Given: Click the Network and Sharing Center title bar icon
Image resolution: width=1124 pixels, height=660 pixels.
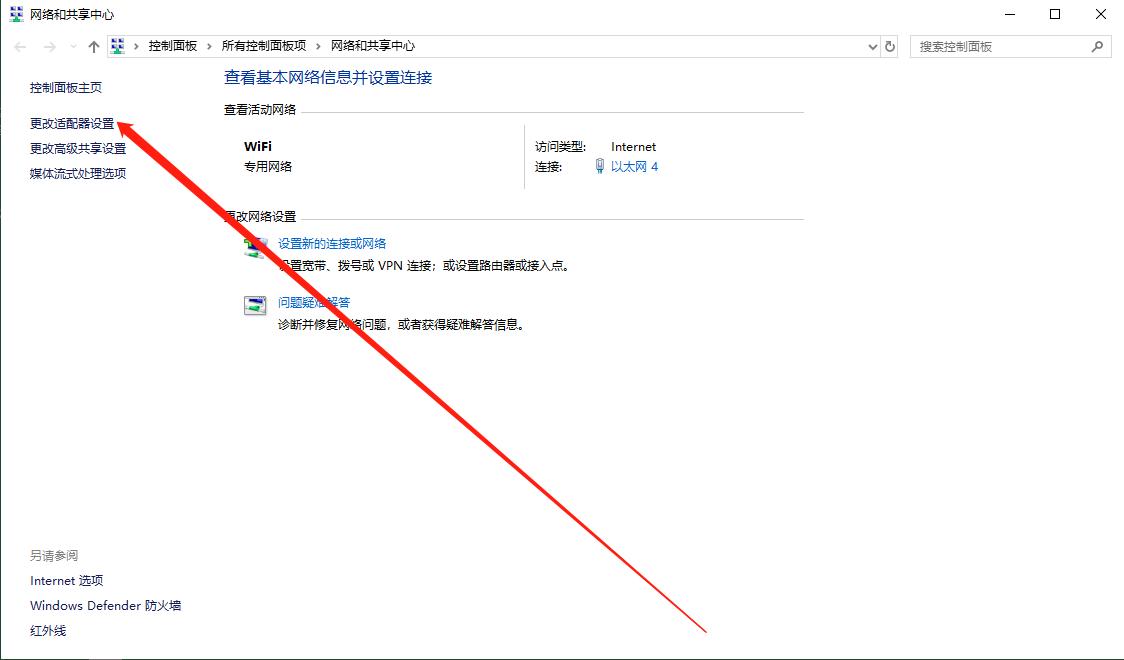Looking at the screenshot, I should [x=15, y=14].
